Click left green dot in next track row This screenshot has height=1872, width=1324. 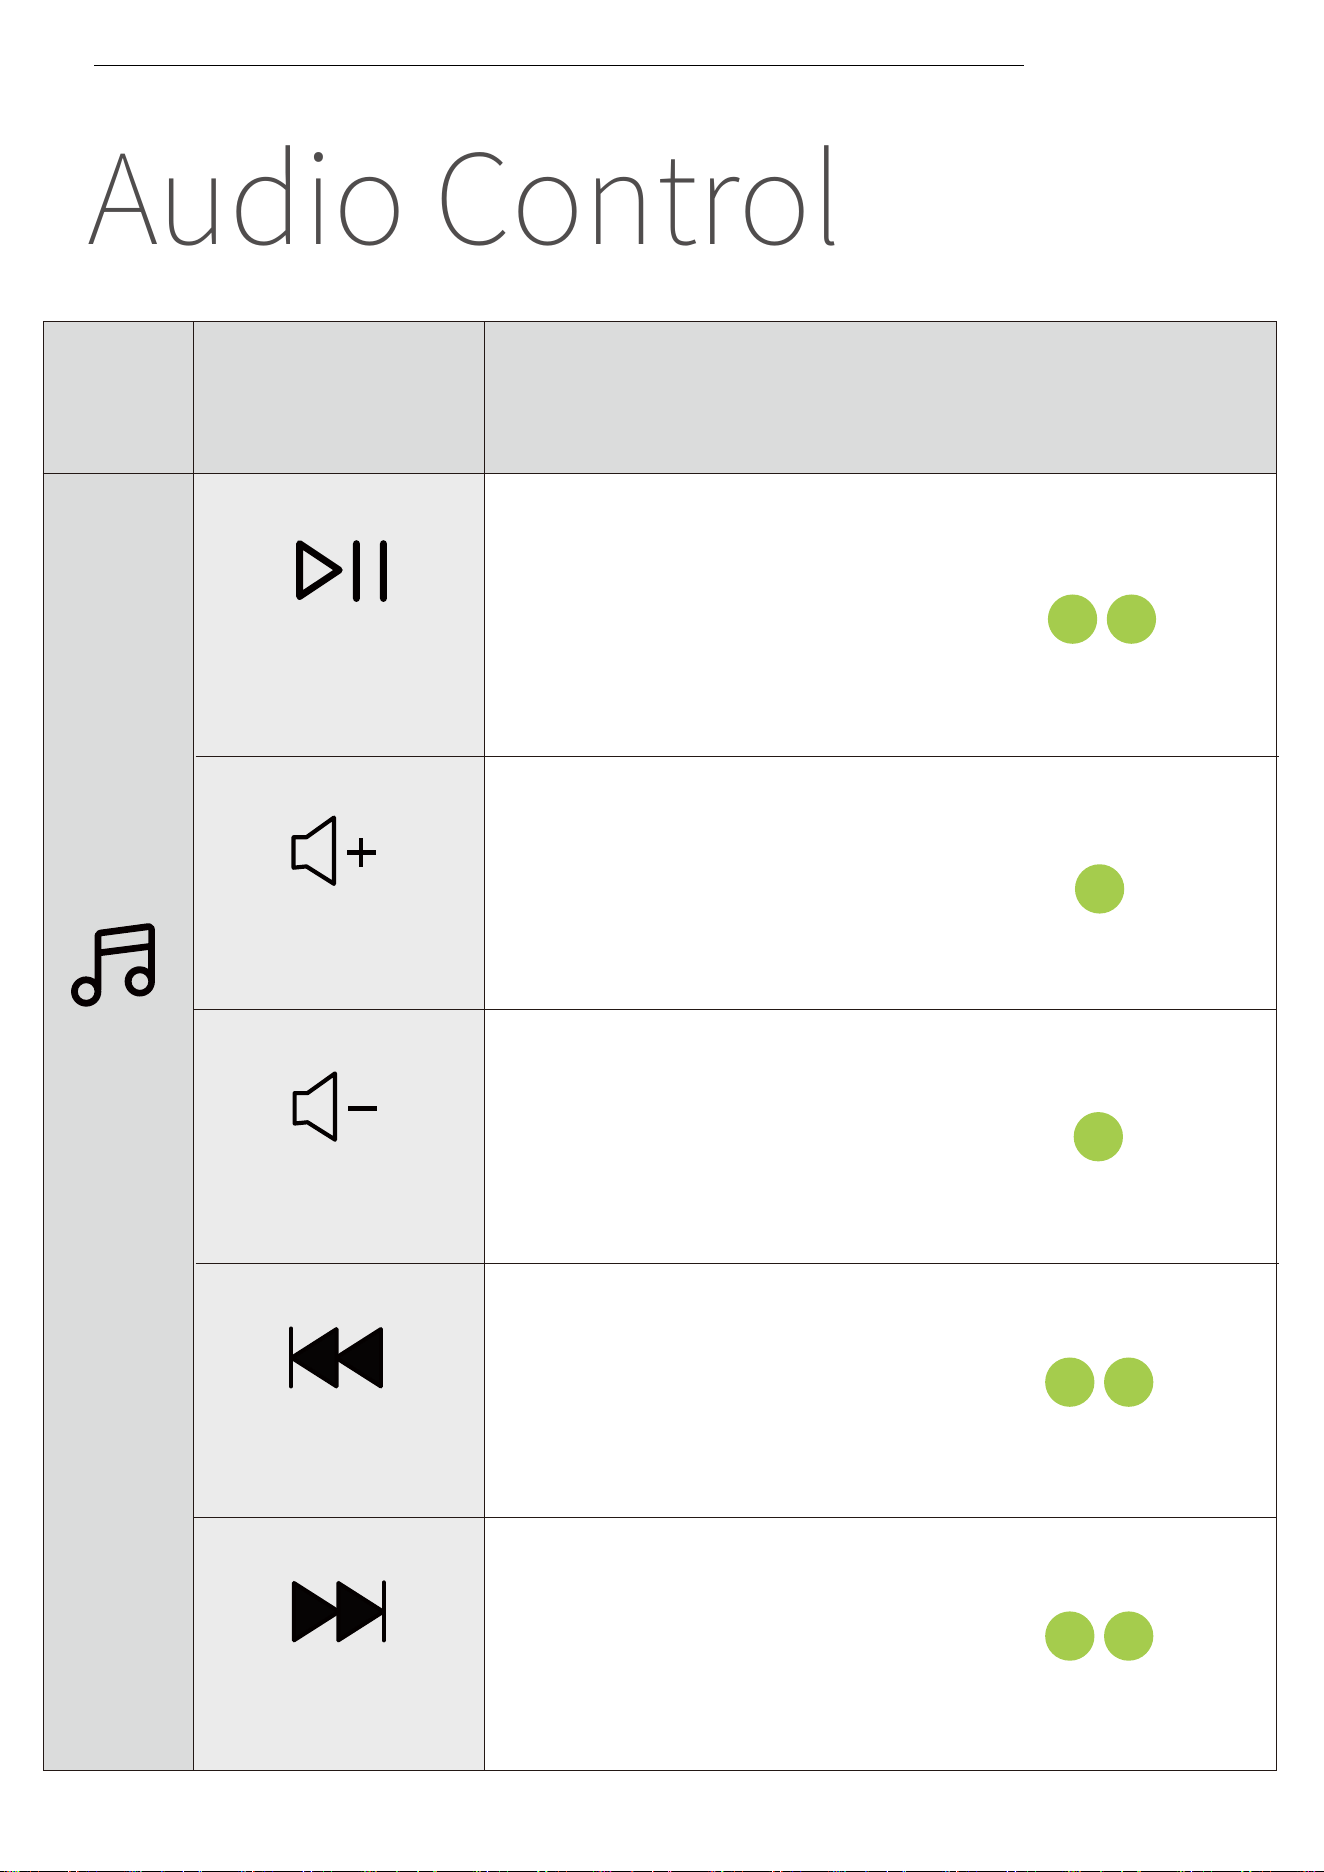pyautogui.click(x=1069, y=1636)
